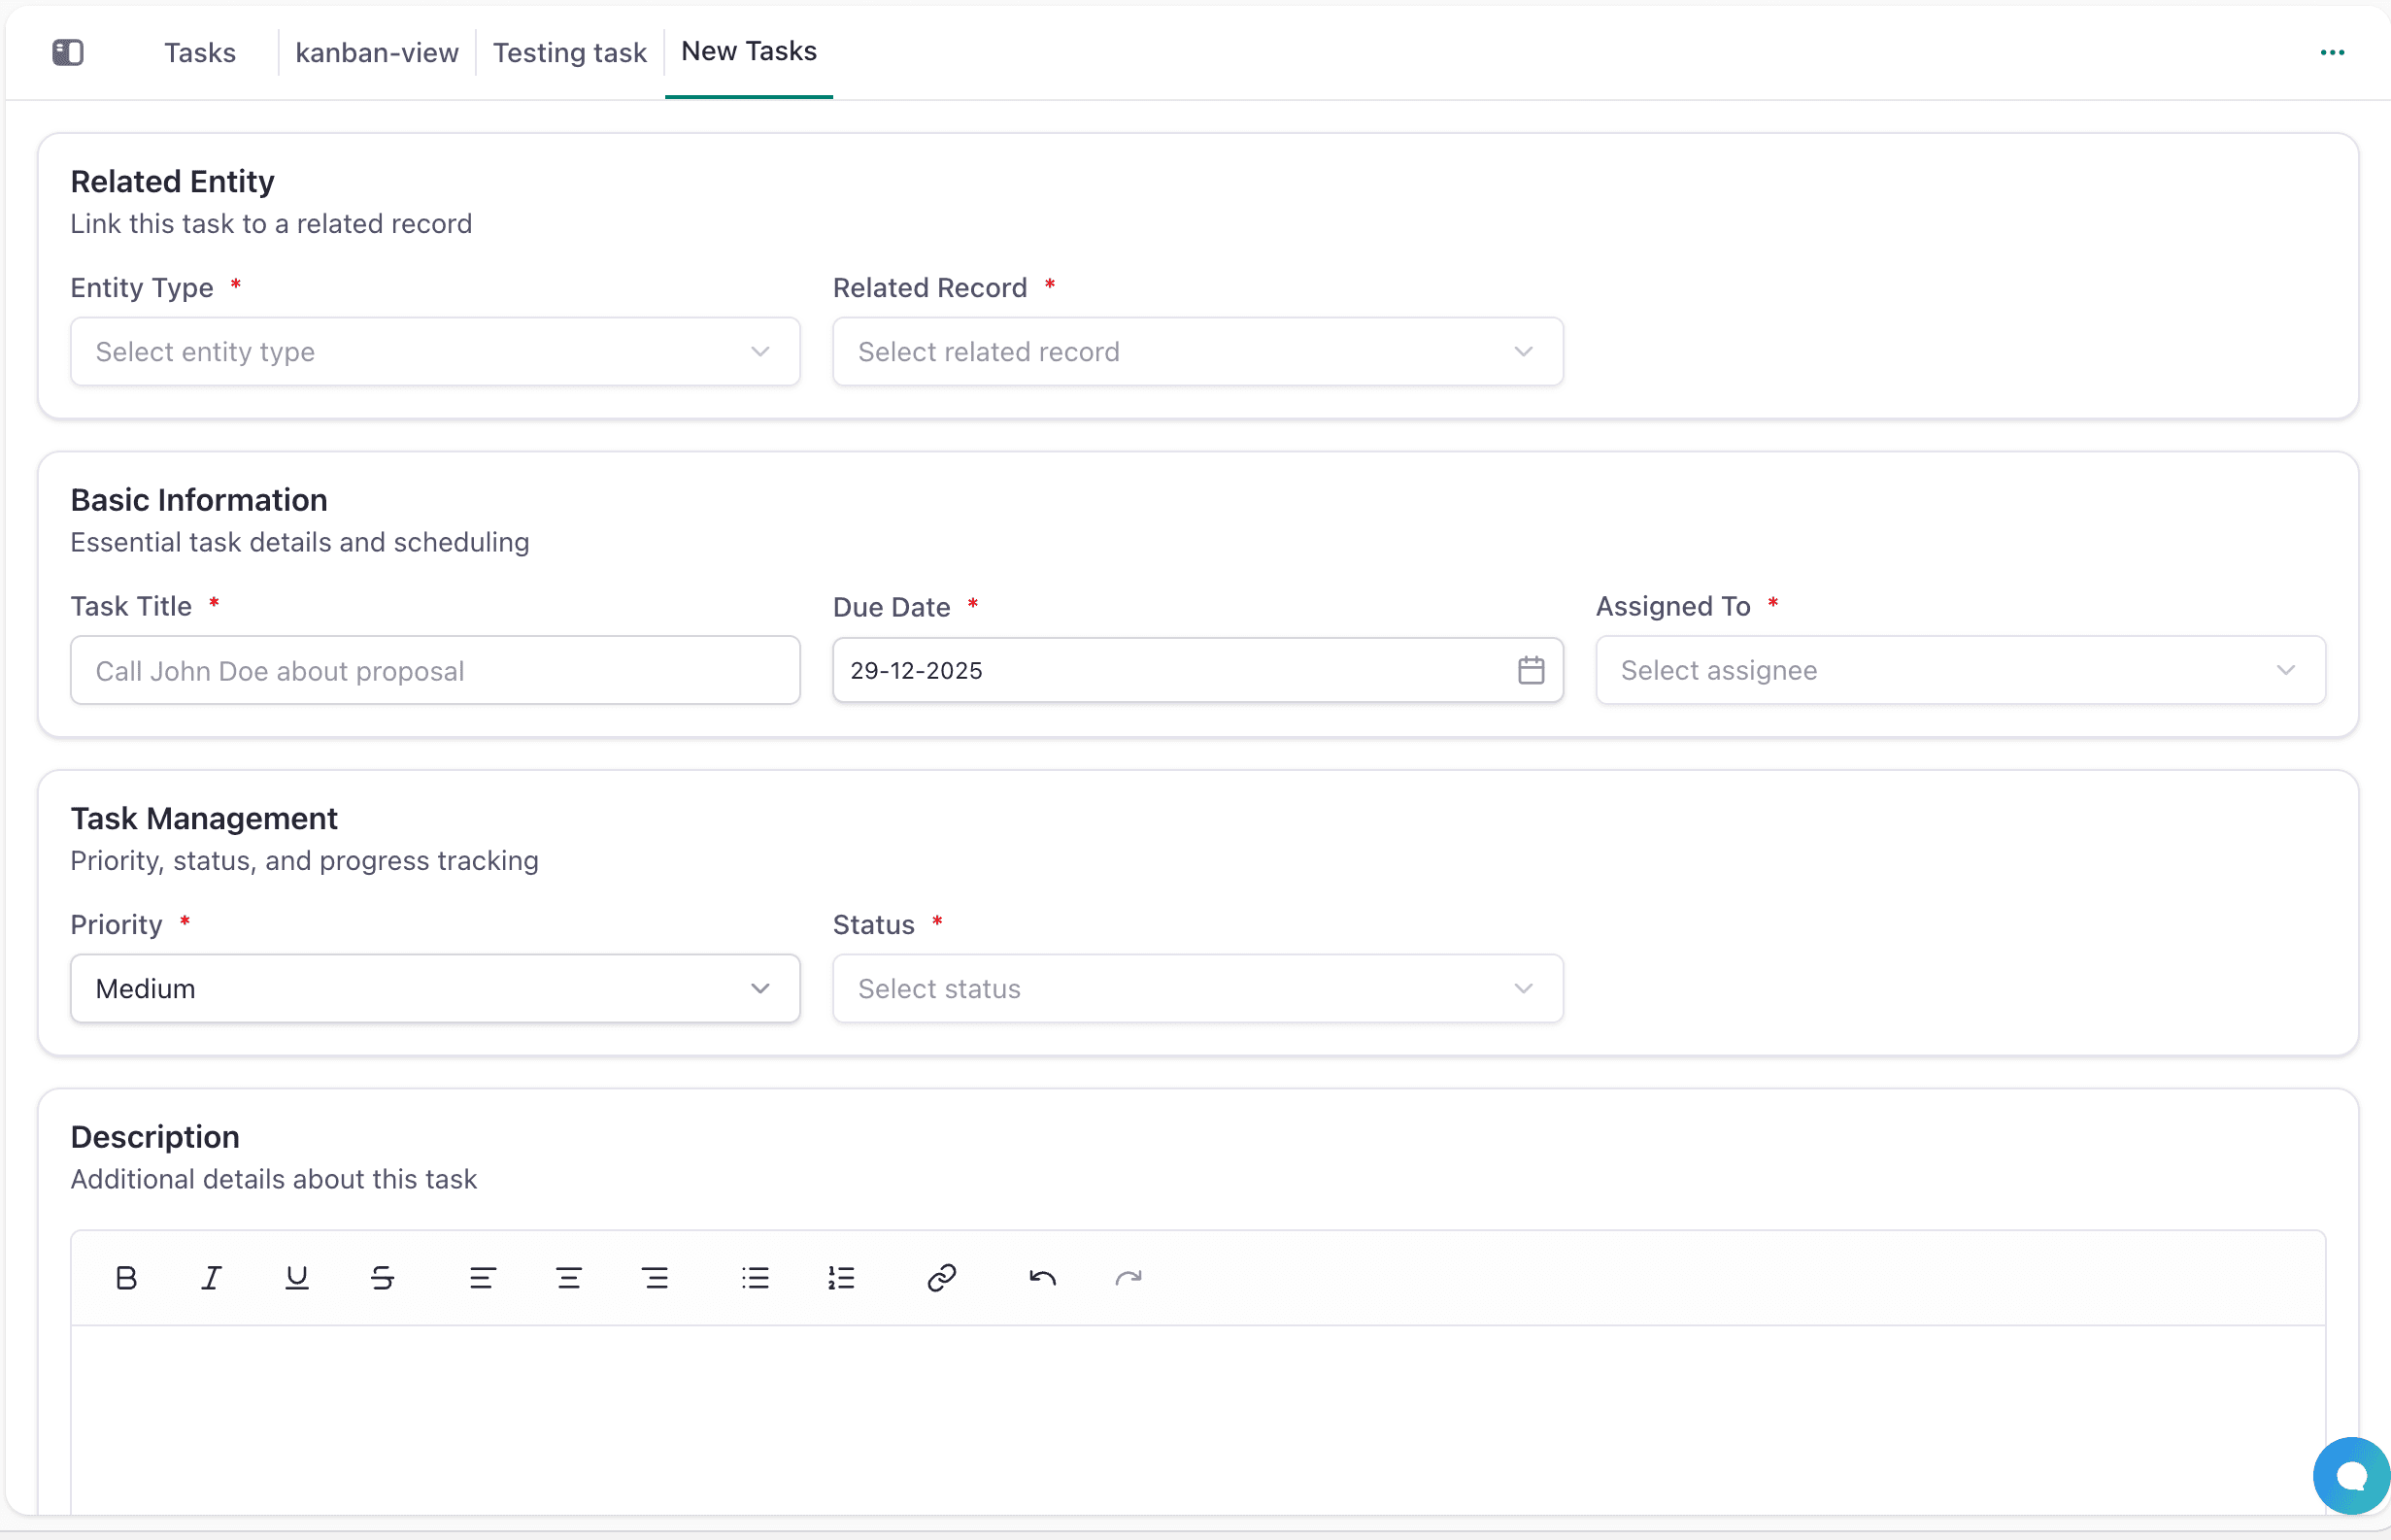This screenshot has width=2391, height=1540.
Task: Redo the last edit
Action: click(x=1128, y=1277)
